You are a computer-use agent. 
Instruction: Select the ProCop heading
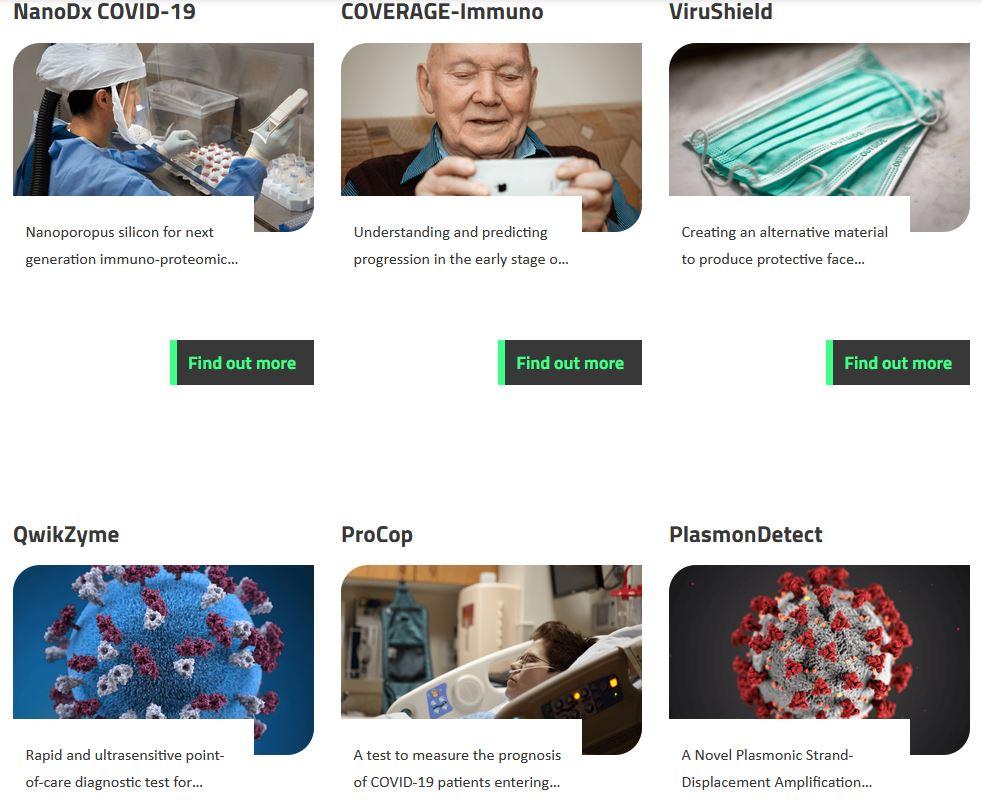[377, 535]
